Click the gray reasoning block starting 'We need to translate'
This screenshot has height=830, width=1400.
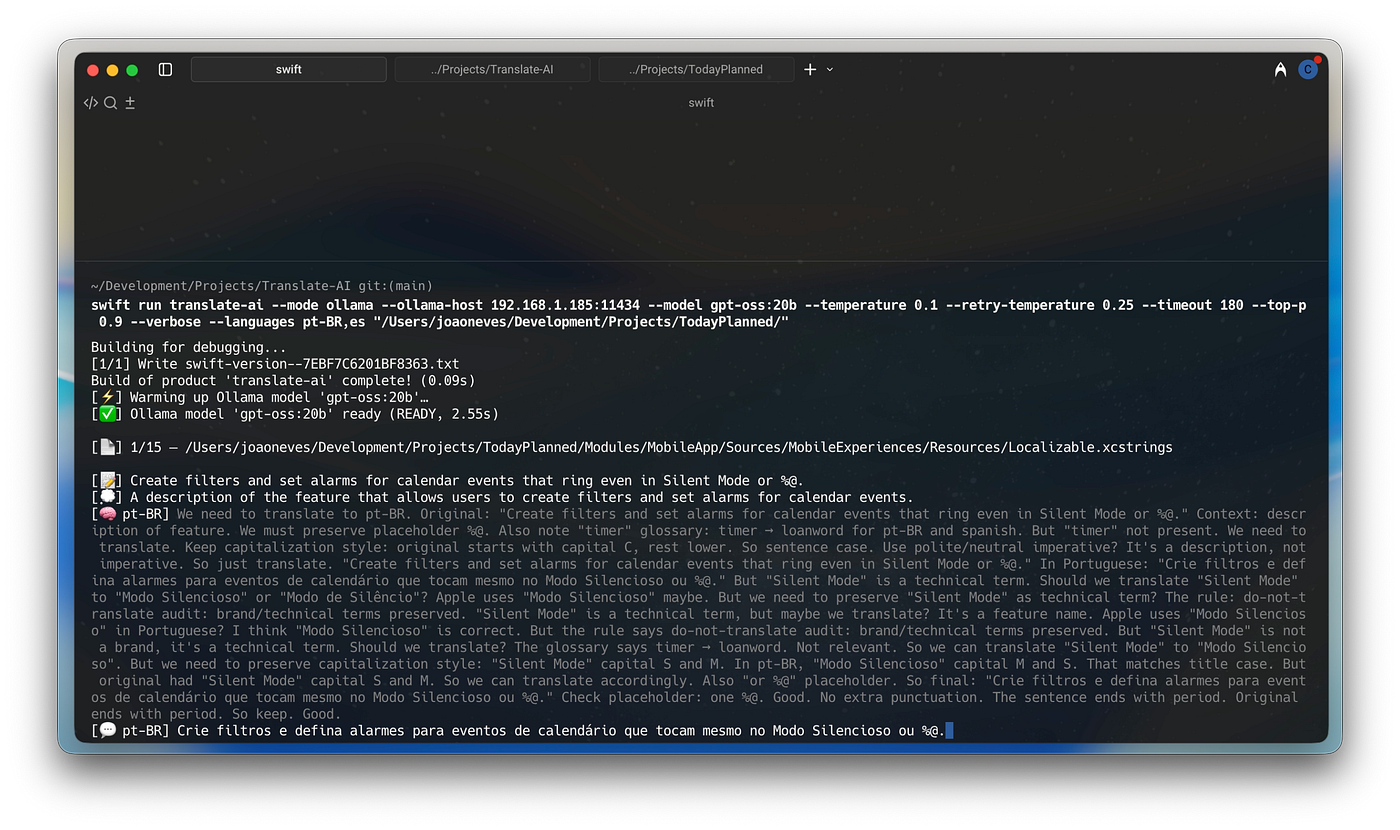coord(698,614)
